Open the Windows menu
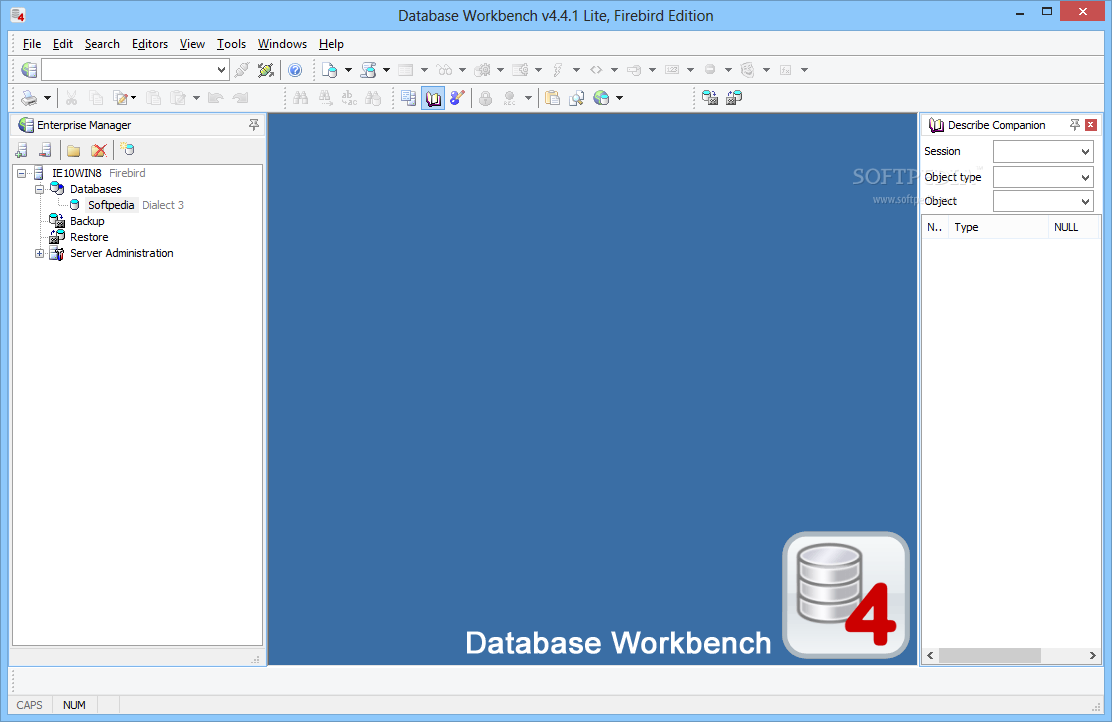 tap(282, 44)
